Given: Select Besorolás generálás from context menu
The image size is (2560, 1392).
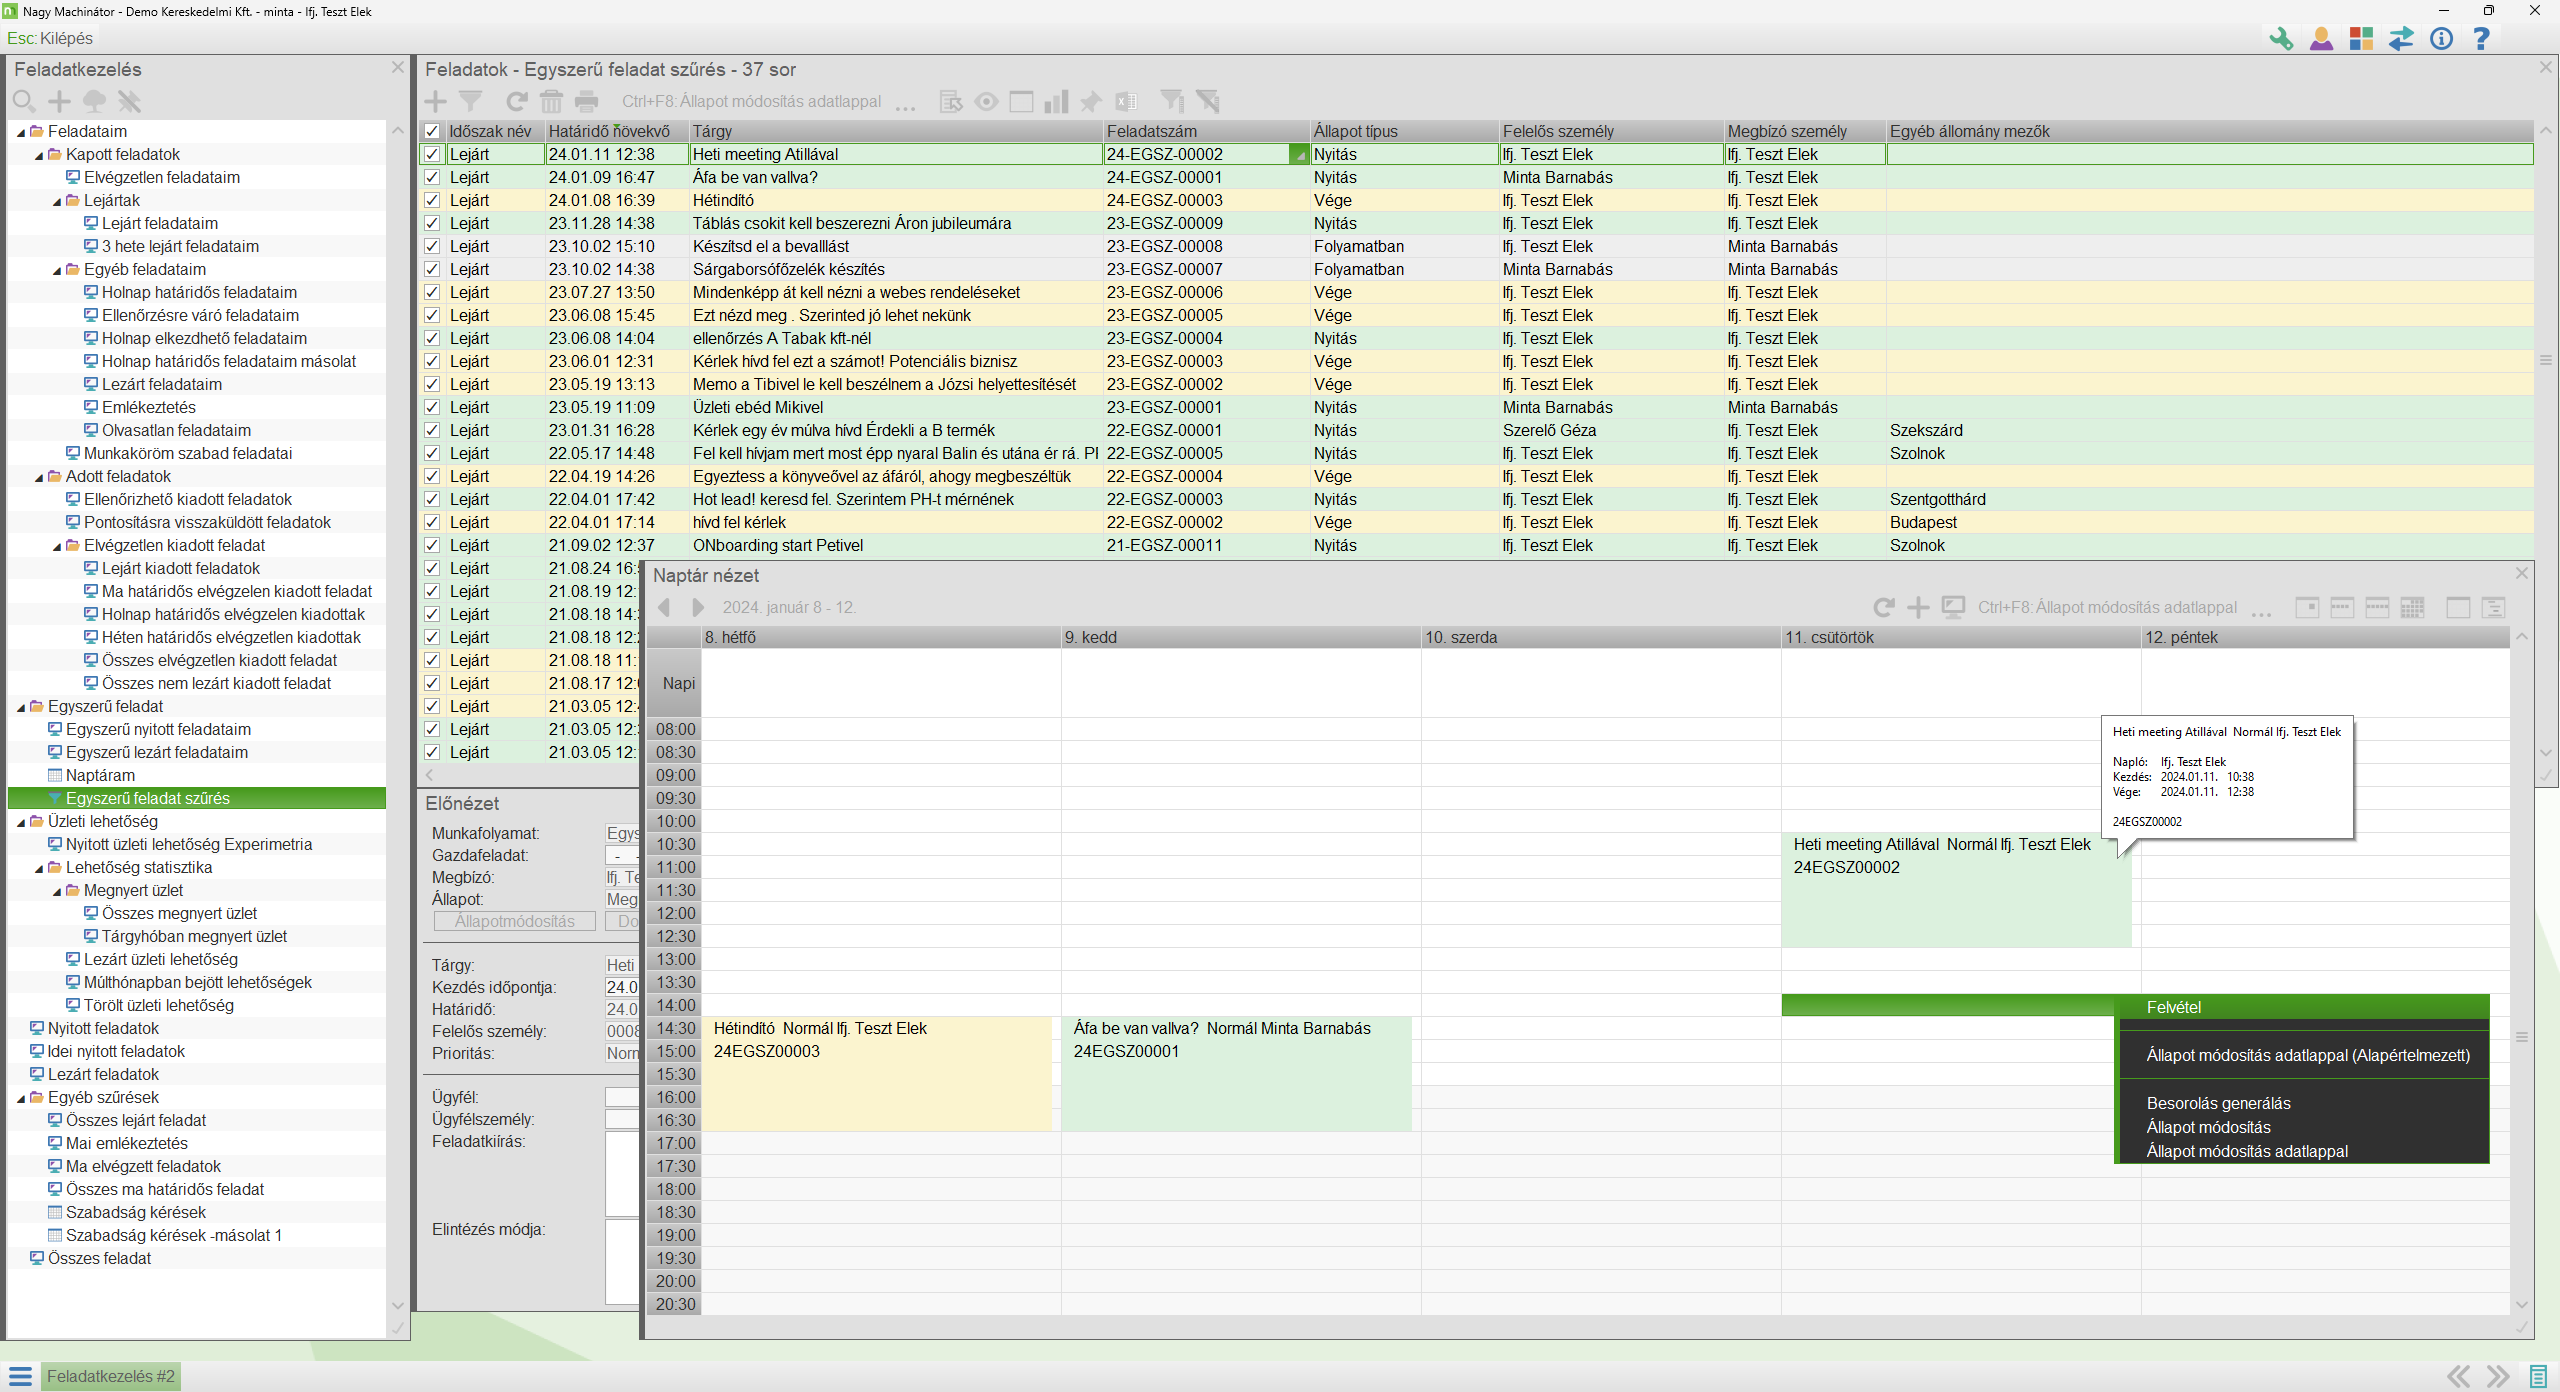Looking at the screenshot, I should 2218,1103.
